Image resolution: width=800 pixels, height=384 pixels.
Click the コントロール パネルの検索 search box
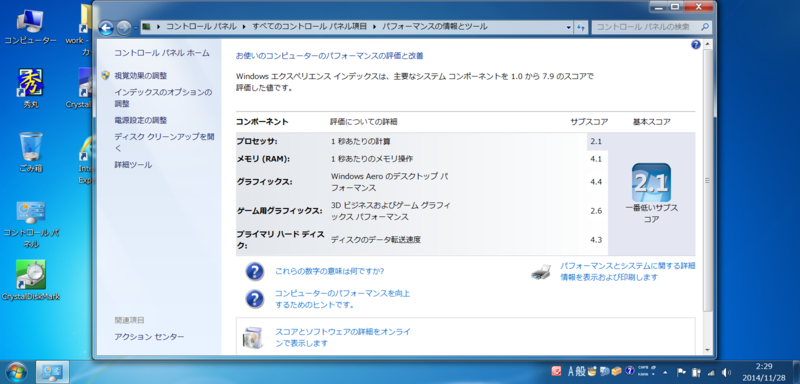(652, 27)
